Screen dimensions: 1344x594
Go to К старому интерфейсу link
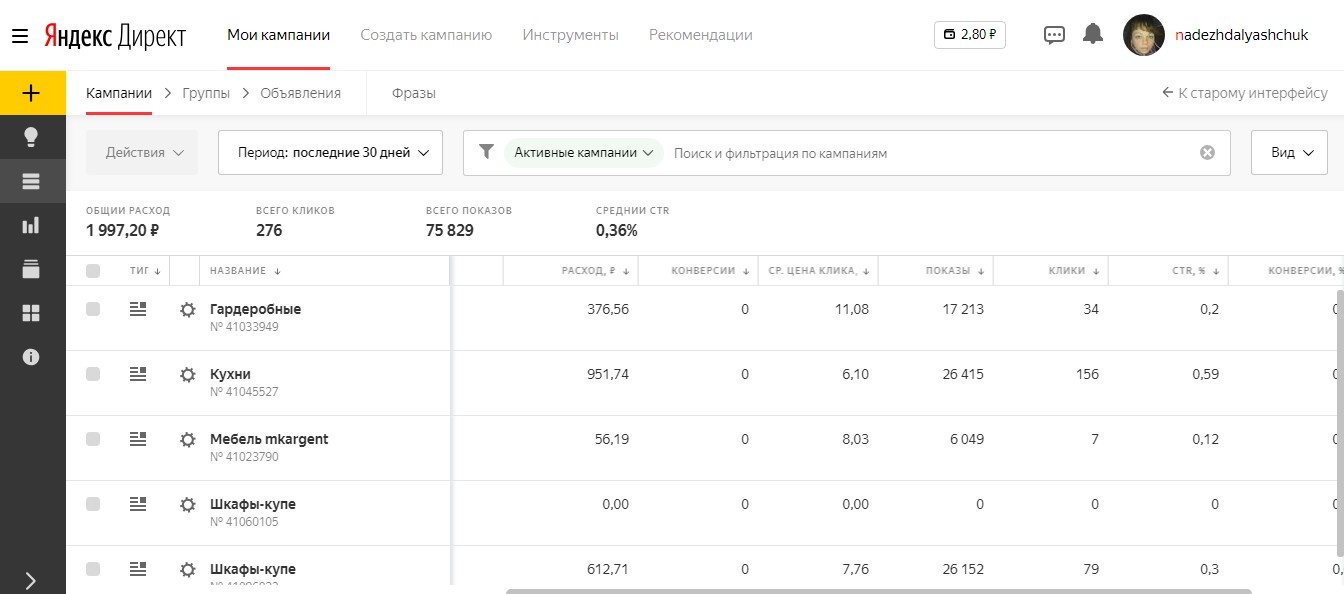[1245, 93]
